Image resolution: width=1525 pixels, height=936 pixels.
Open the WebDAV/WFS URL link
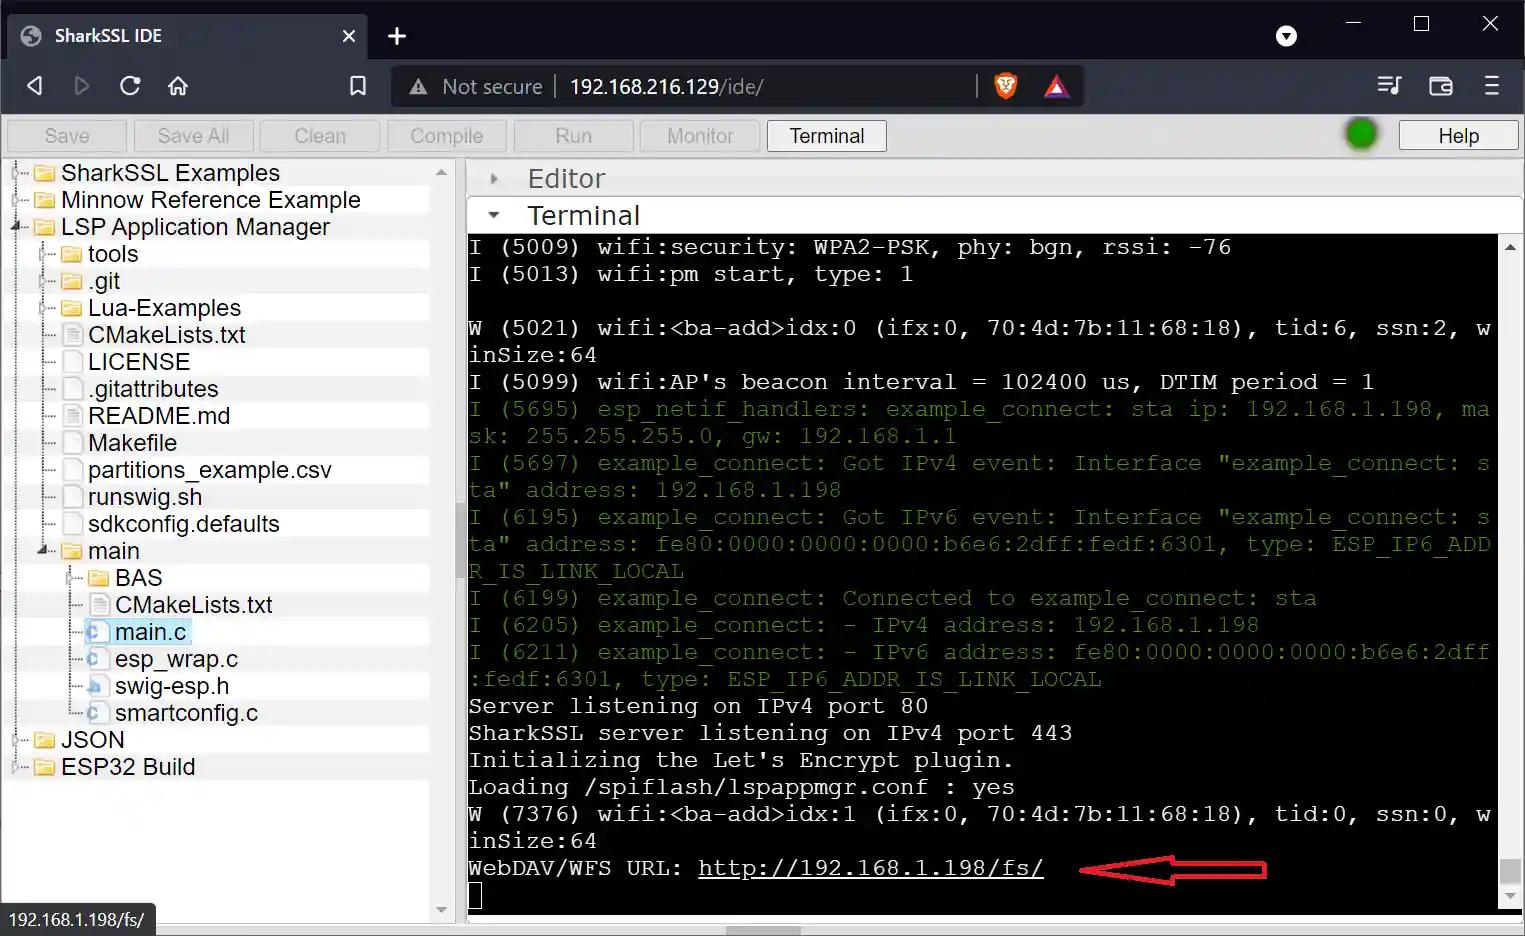(x=870, y=868)
